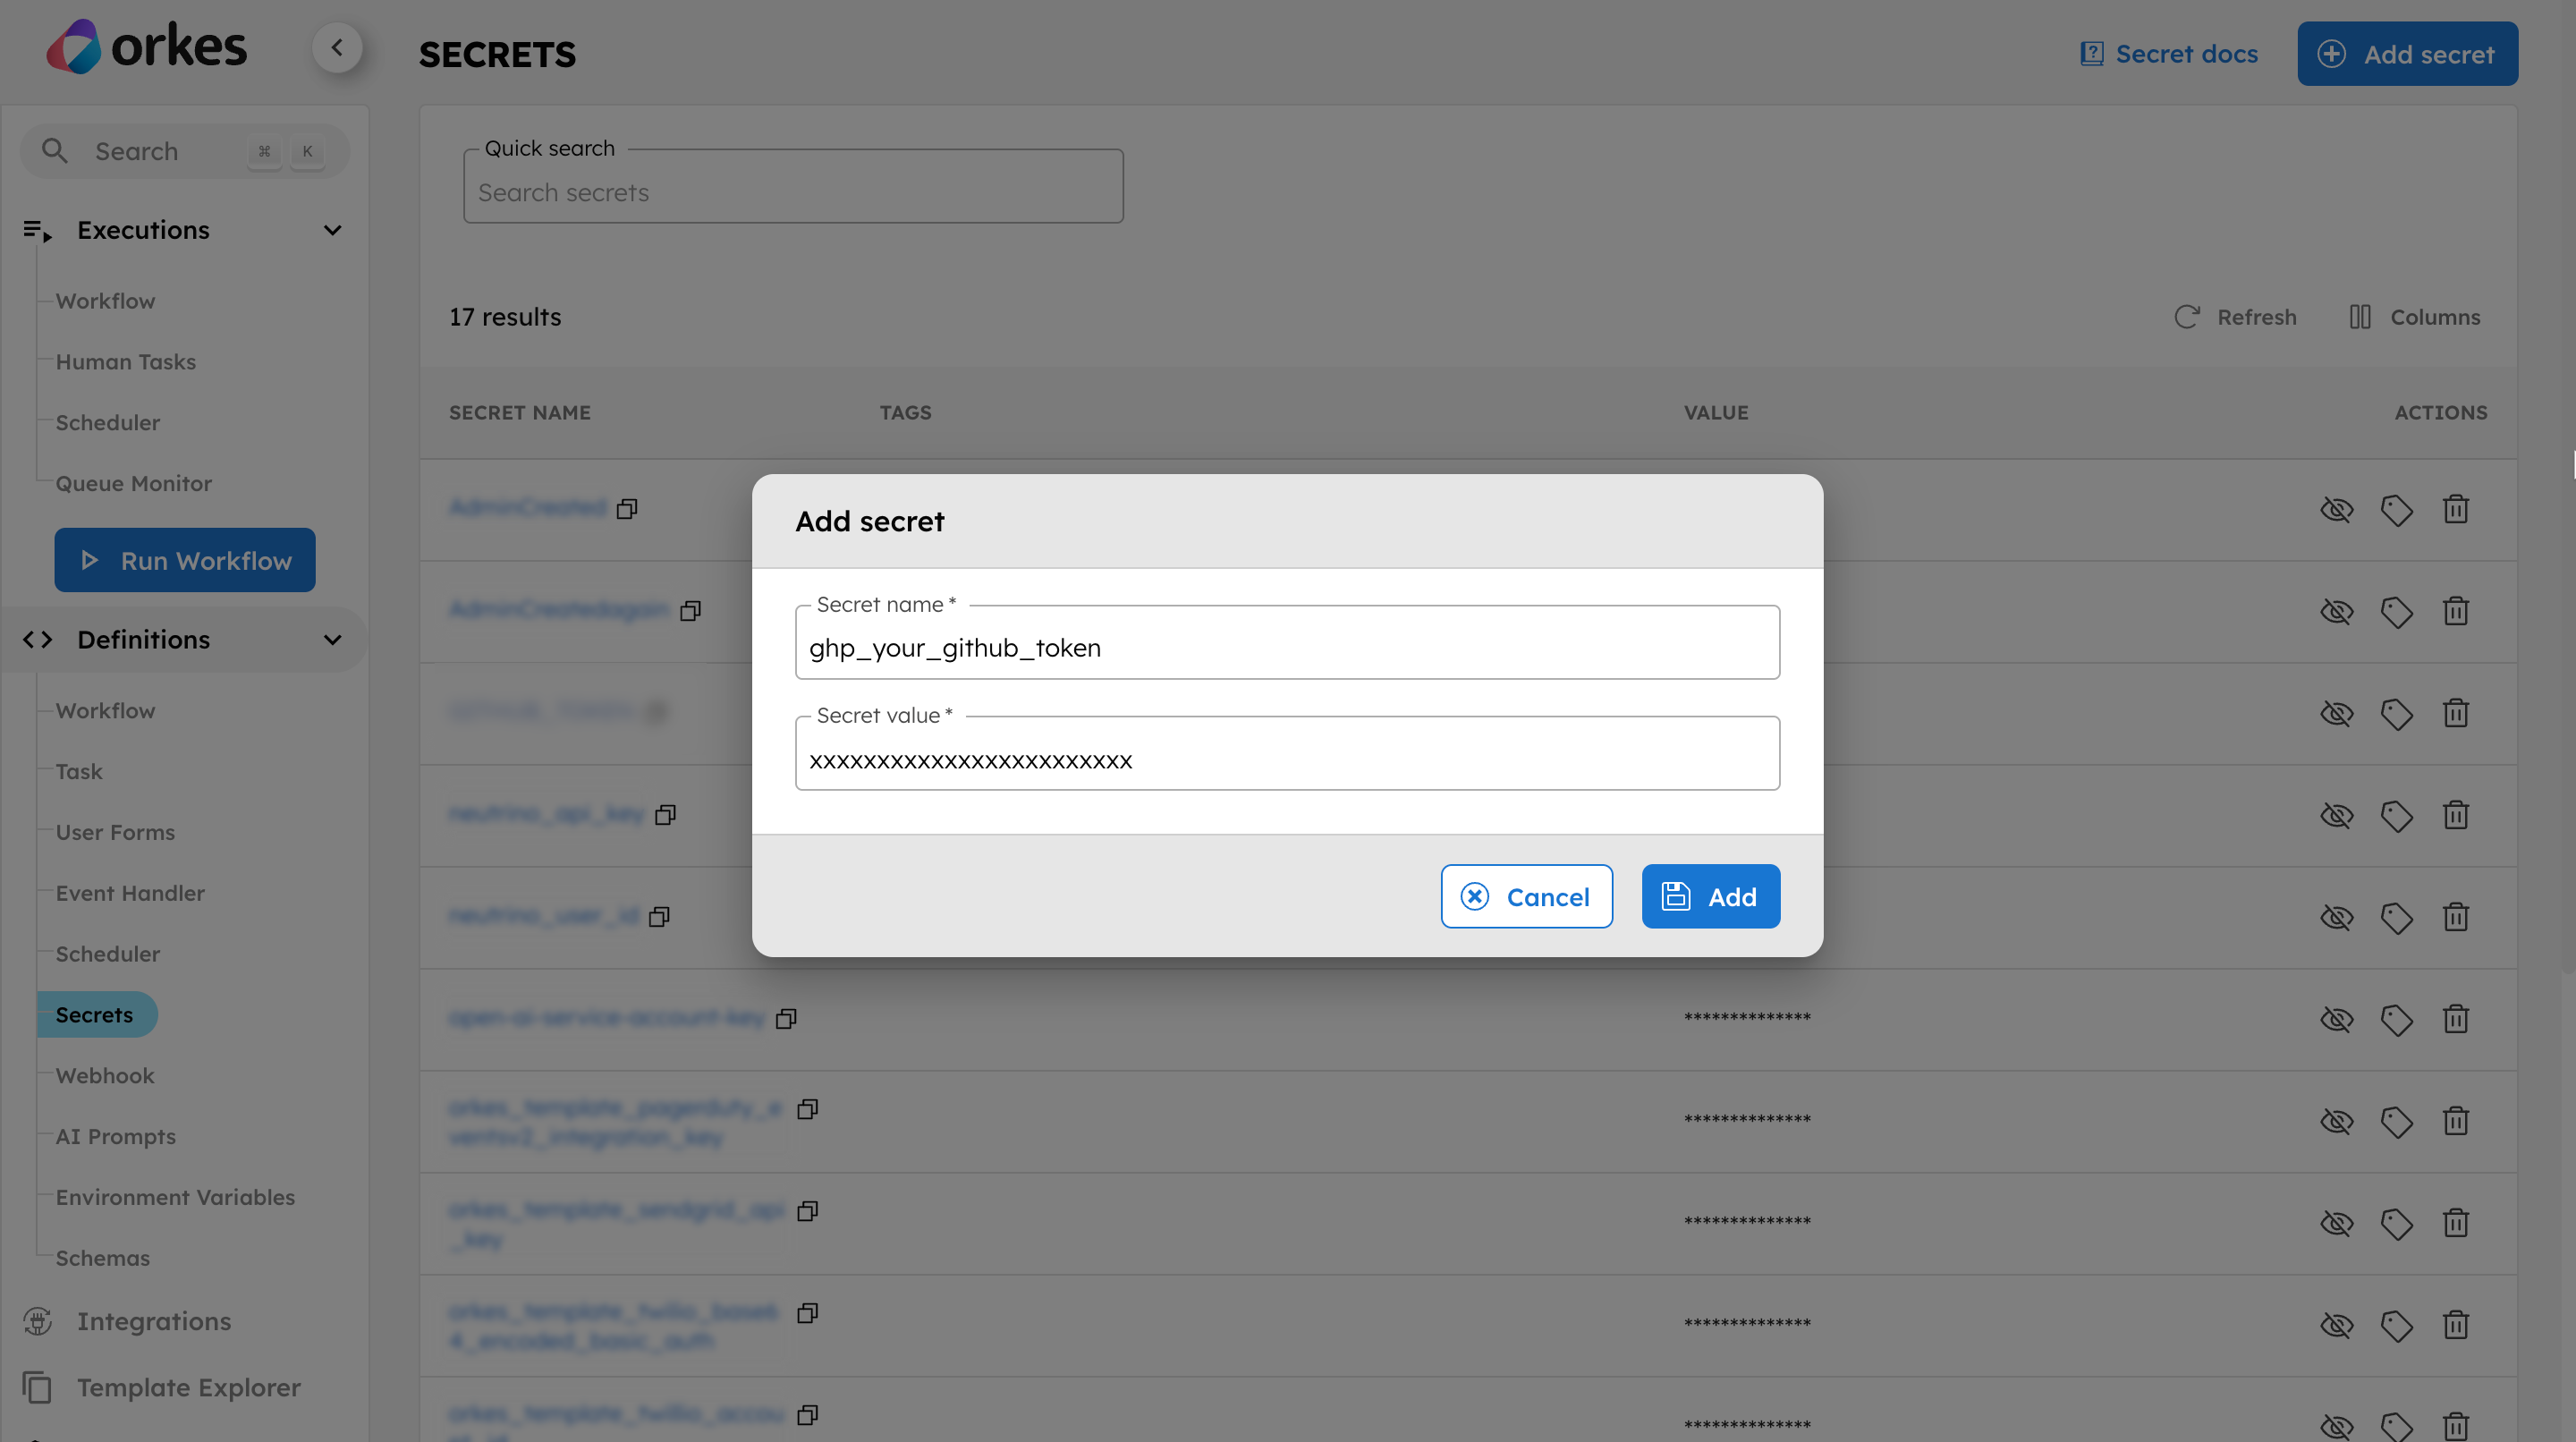Click the Secret docs help icon
Viewport: 2576px width, 1442px height.
[x=2092, y=53]
